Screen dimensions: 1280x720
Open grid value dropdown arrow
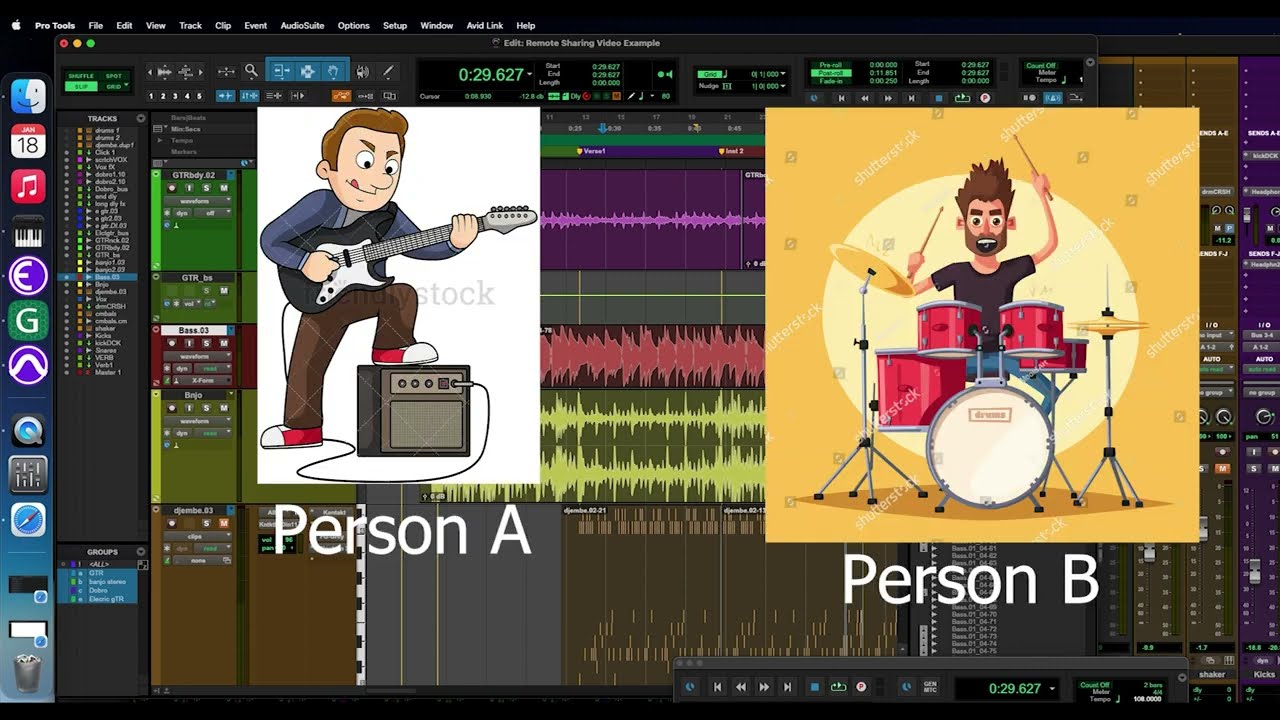point(783,74)
